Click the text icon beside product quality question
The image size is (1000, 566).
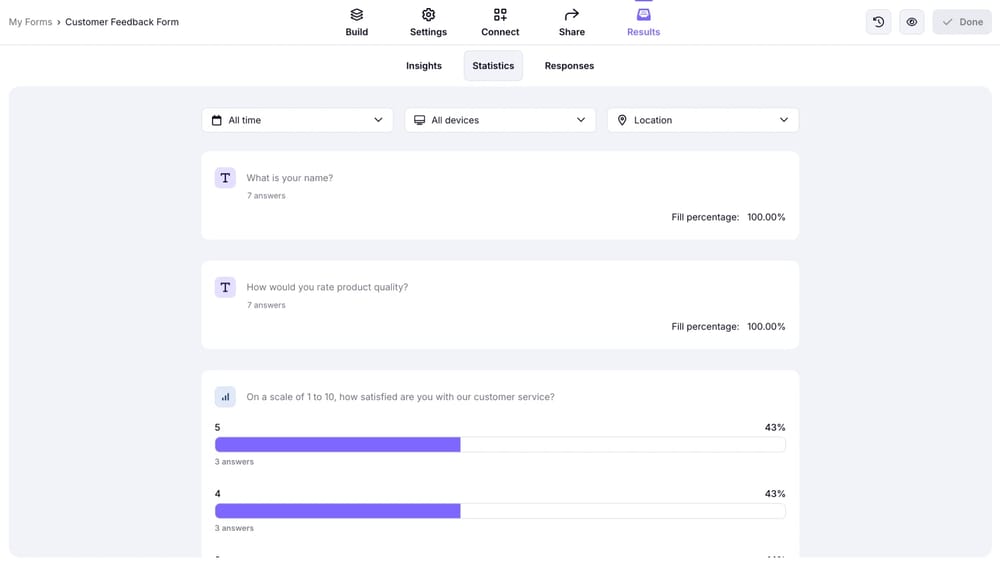[225, 288]
